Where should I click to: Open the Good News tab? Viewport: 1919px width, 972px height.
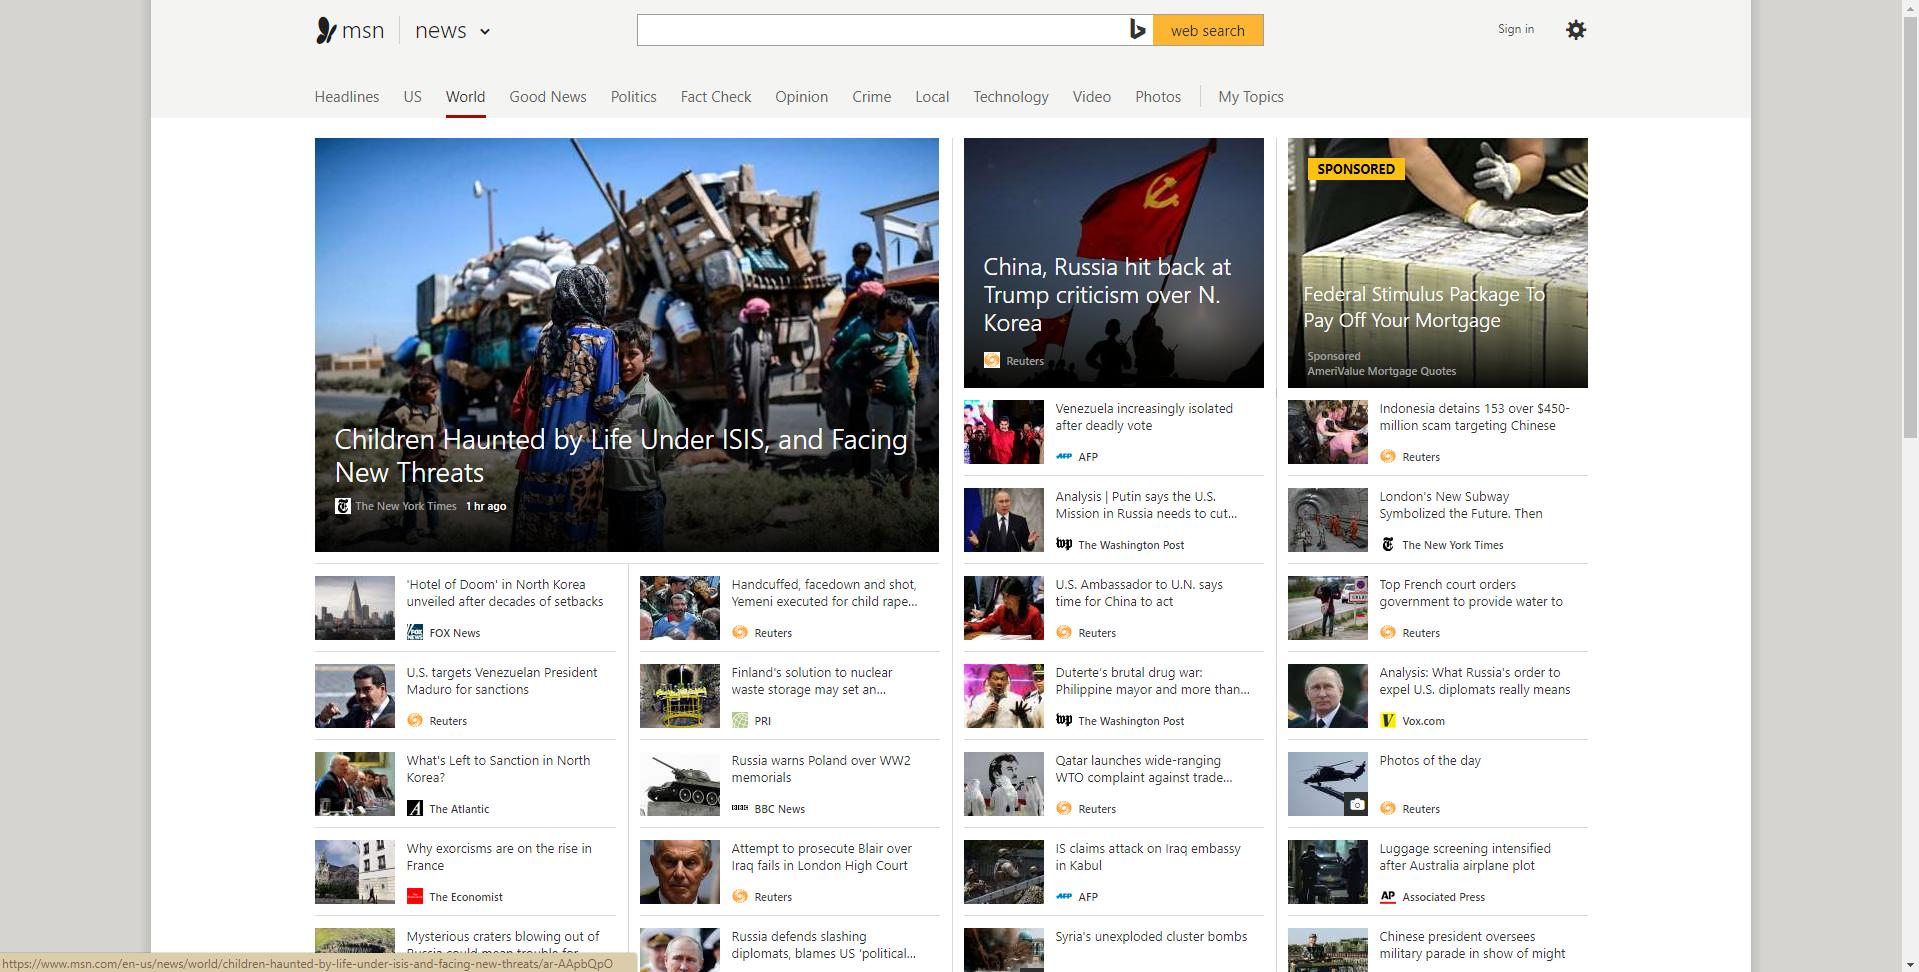[548, 97]
